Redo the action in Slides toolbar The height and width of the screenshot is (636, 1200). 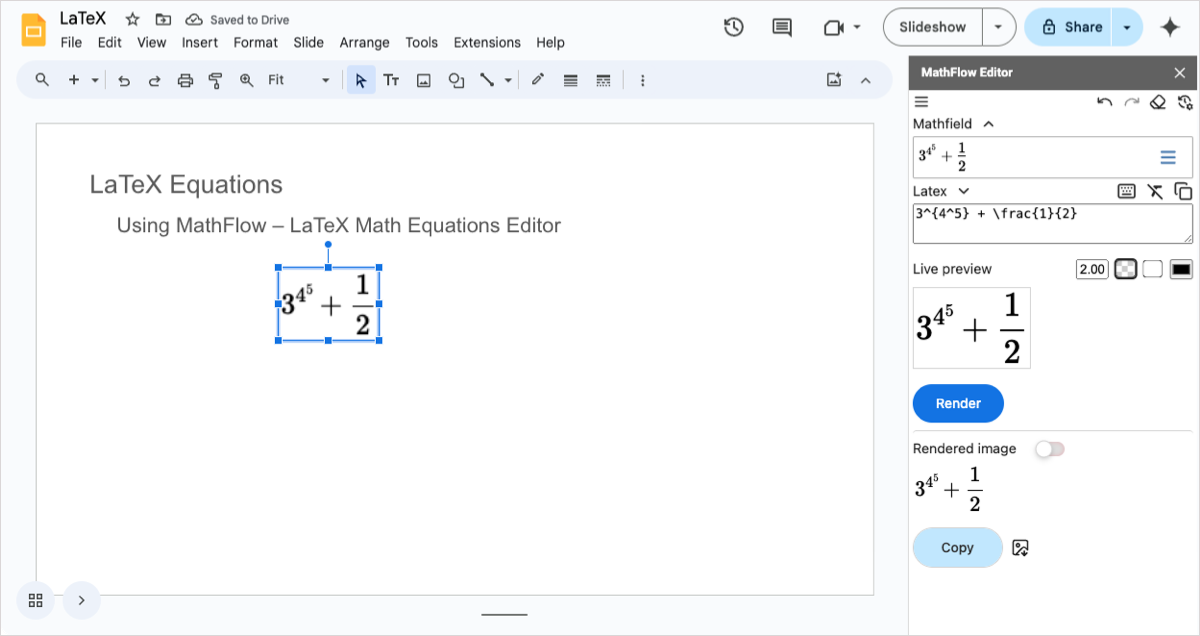tap(154, 80)
